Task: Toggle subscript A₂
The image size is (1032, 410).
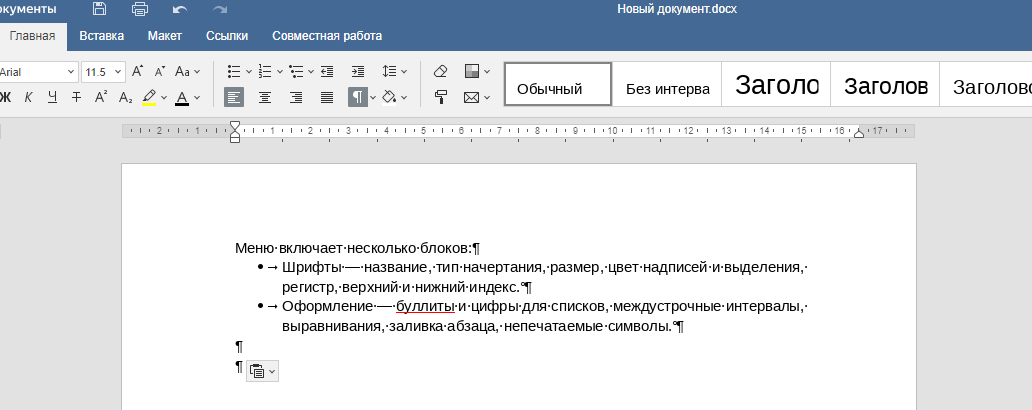Action: [125, 97]
